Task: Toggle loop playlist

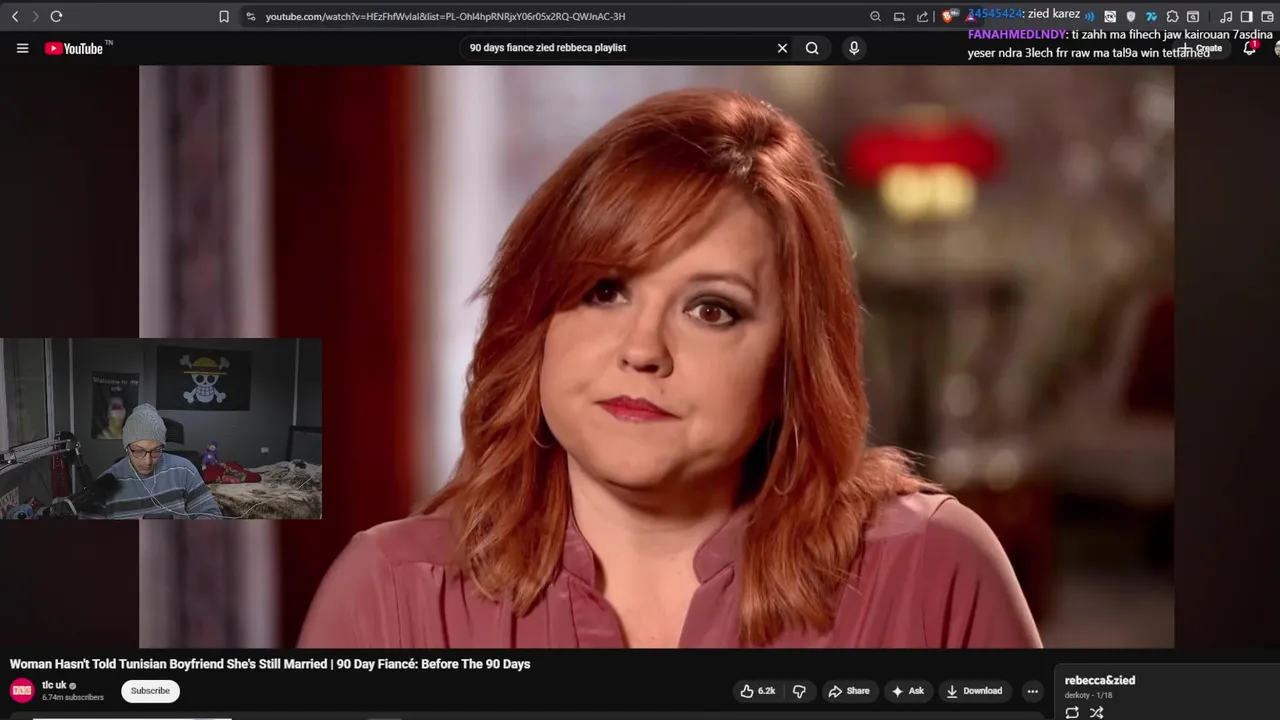Action: (1072, 712)
